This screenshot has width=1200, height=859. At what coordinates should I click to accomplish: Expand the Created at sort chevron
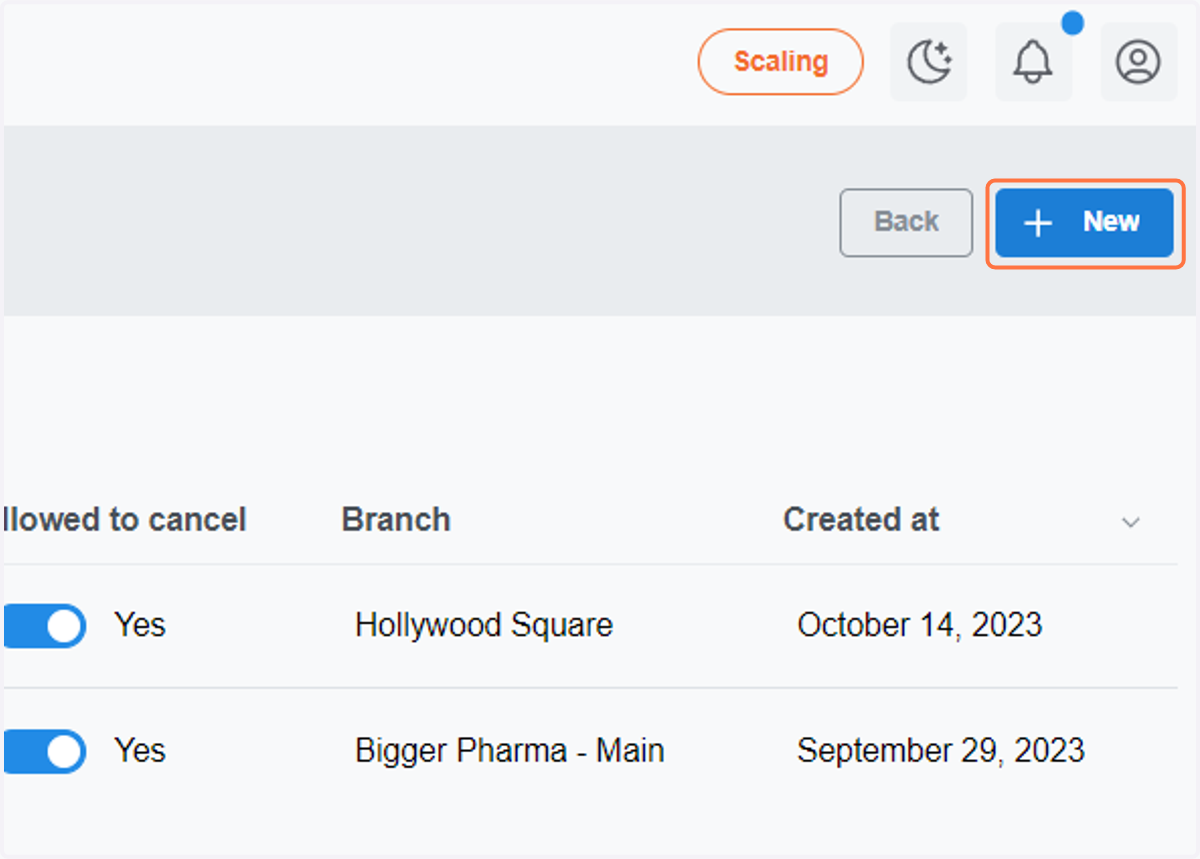point(1131,522)
